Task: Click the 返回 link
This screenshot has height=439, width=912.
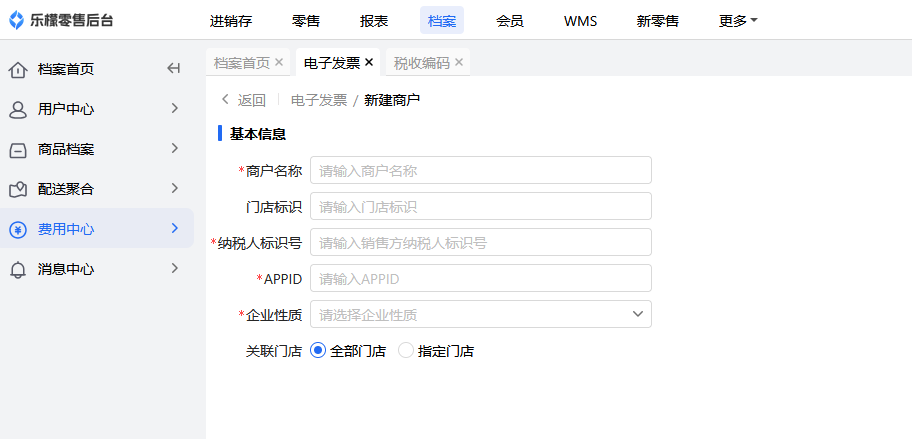Action: coord(252,100)
